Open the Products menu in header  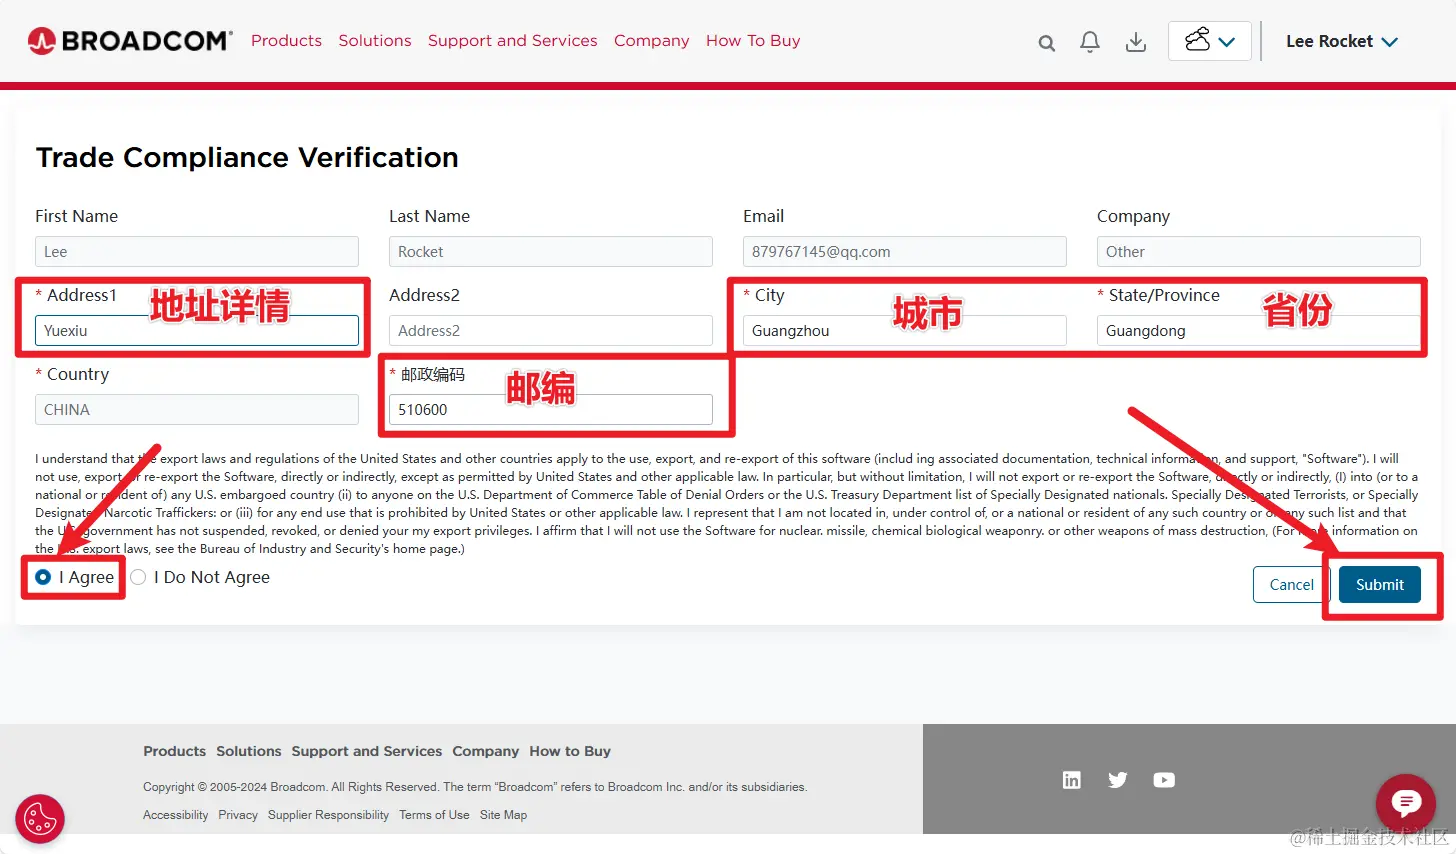(286, 41)
